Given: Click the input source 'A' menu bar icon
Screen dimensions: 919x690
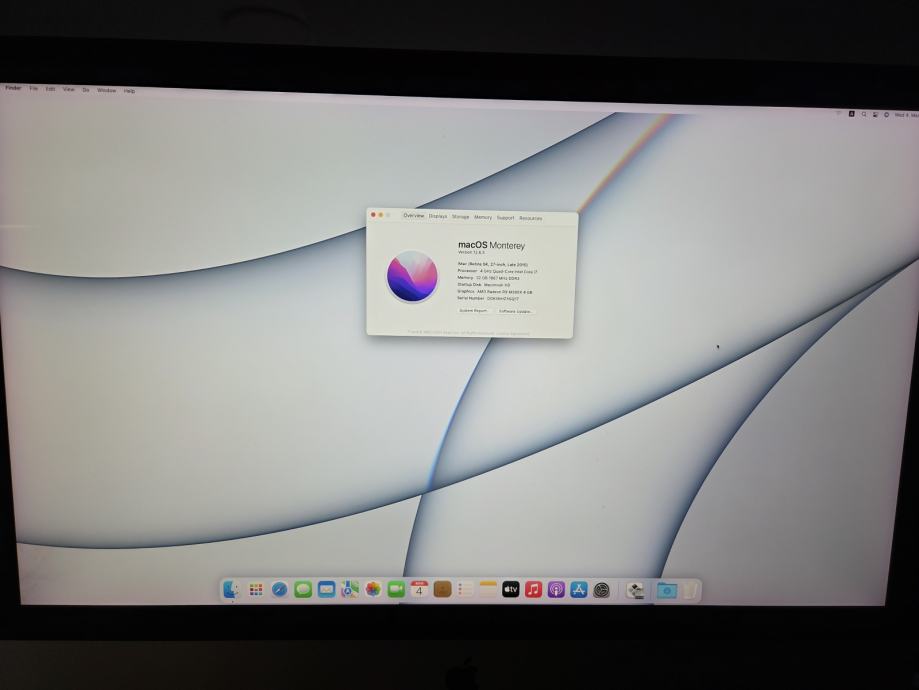Looking at the screenshot, I should click(852, 114).
